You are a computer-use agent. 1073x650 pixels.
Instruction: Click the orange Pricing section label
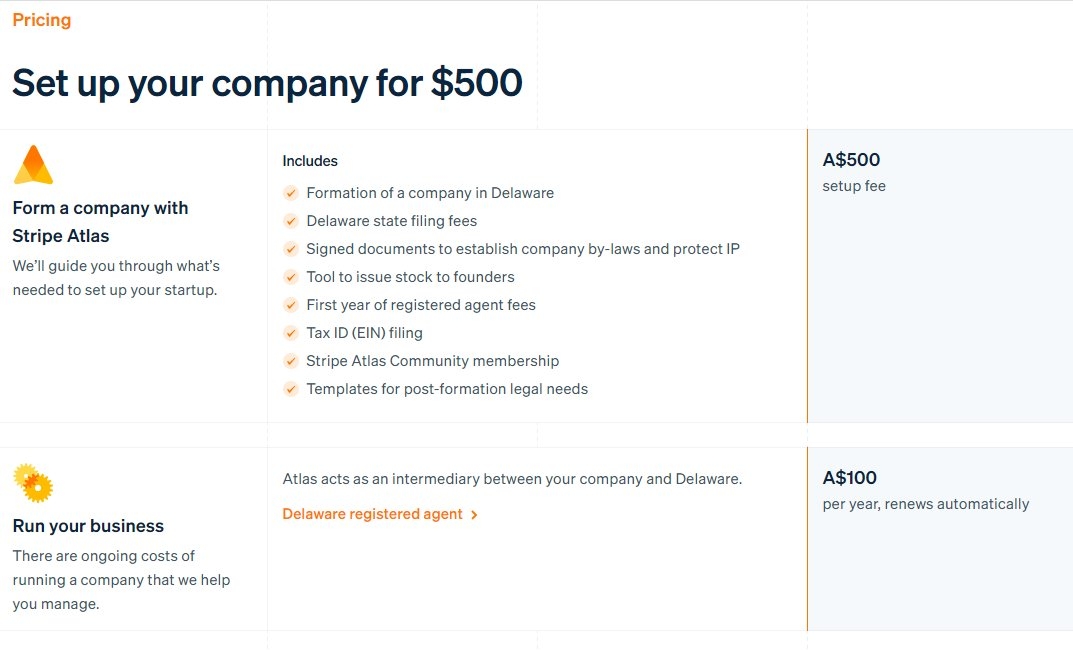(42, 20)
